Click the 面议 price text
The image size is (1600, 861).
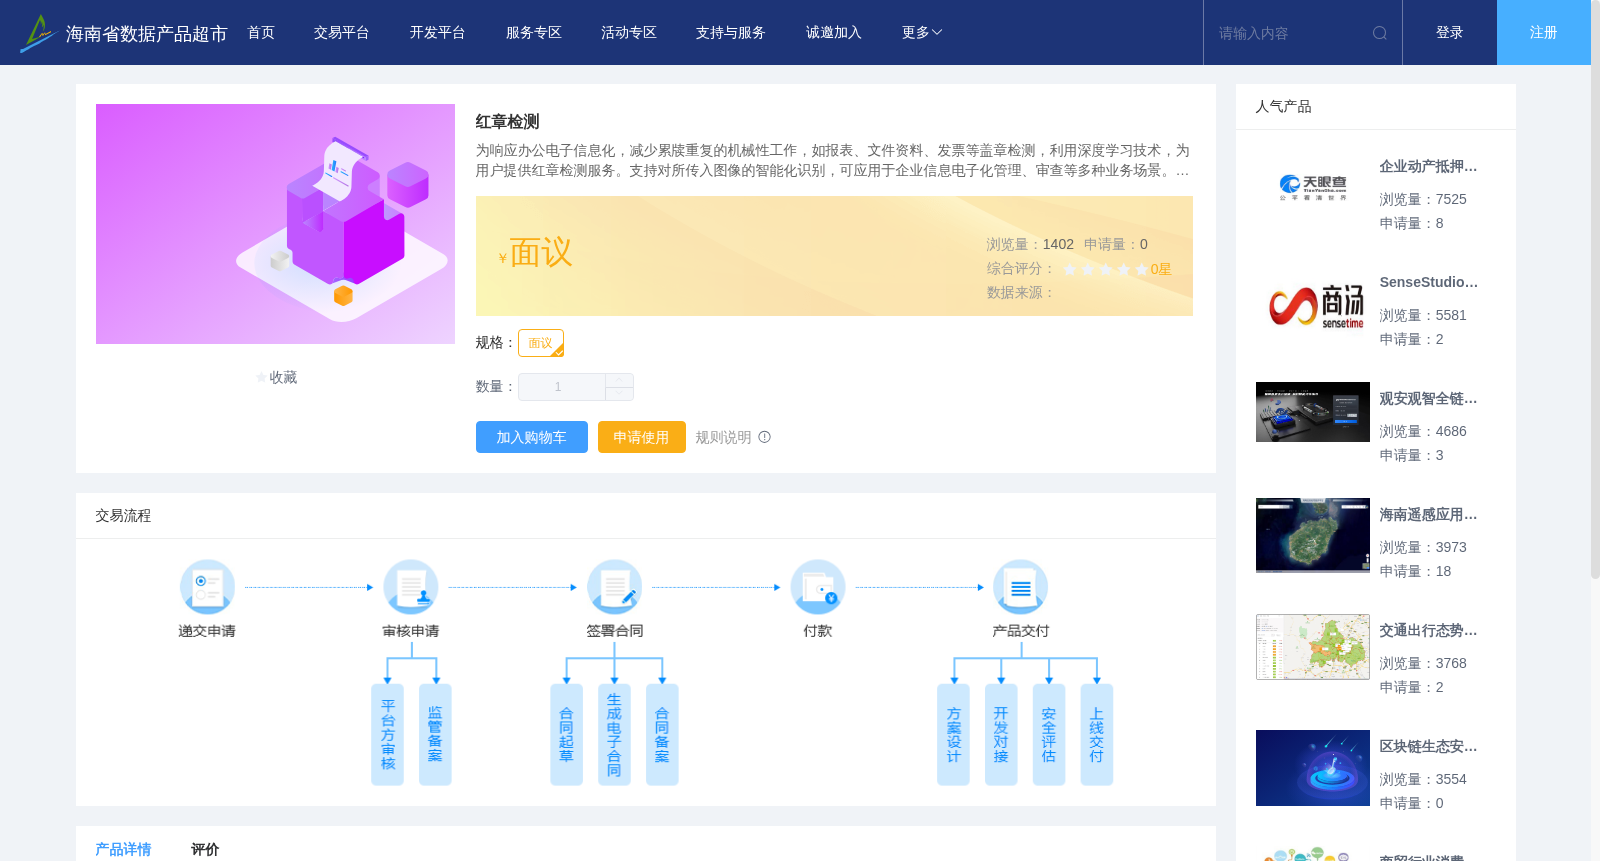tap(541, 253)
